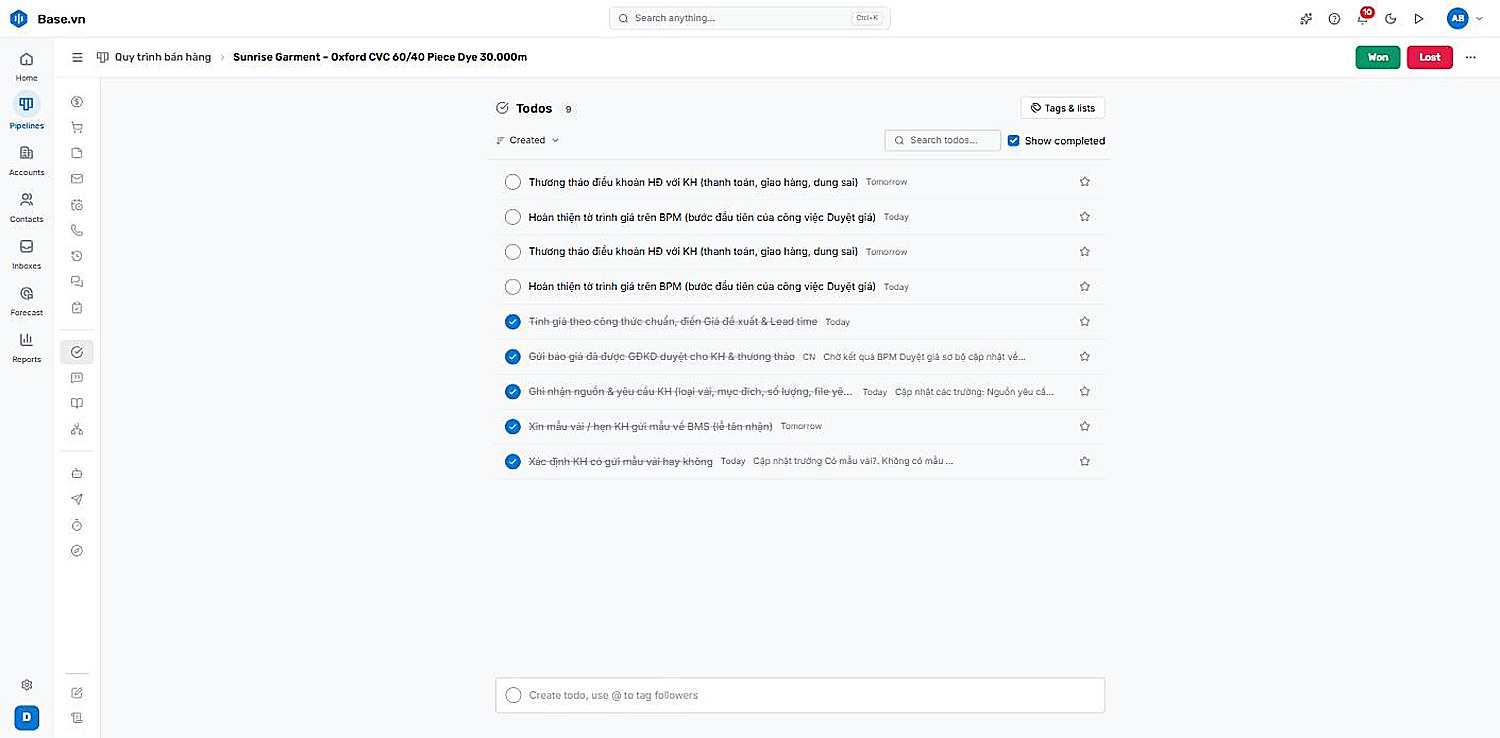Open Forecast in the left sidebar
This screenshot has width=1500, height=738.
[27, 299]
